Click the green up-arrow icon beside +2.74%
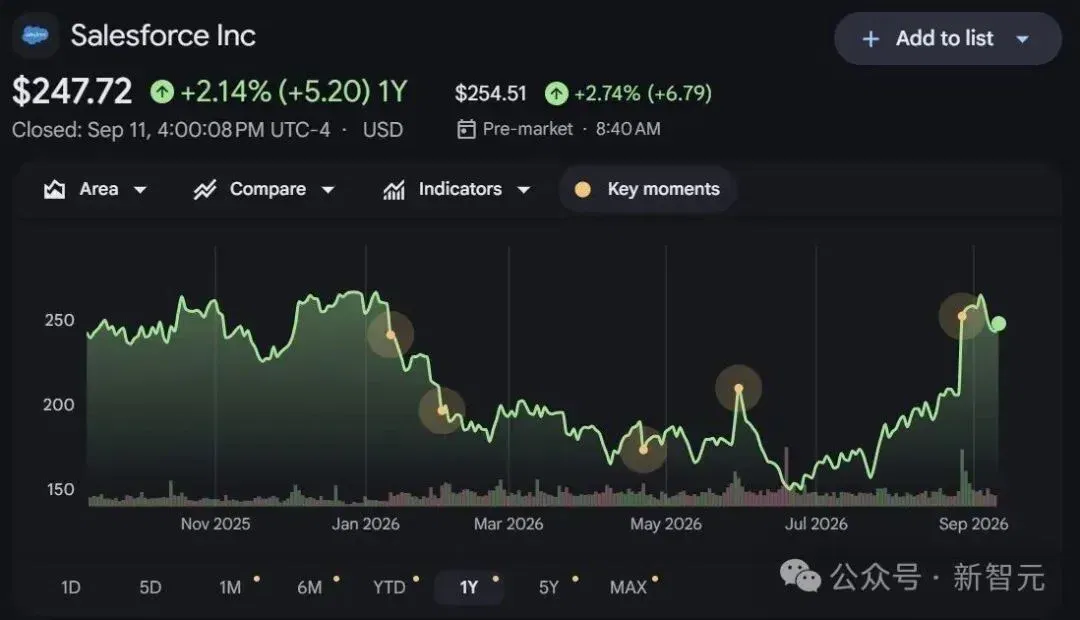This screenshot has width=1080, height=620. (556, 93)
